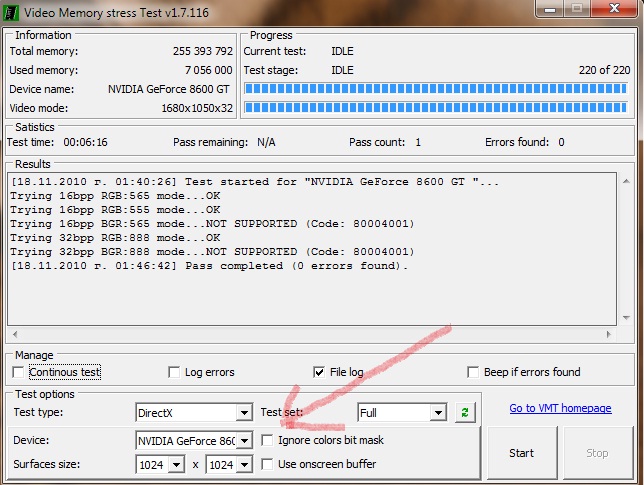Enable Beep if errors found
644x485 pixels.
pyautogui.click(x=473, y=372)
